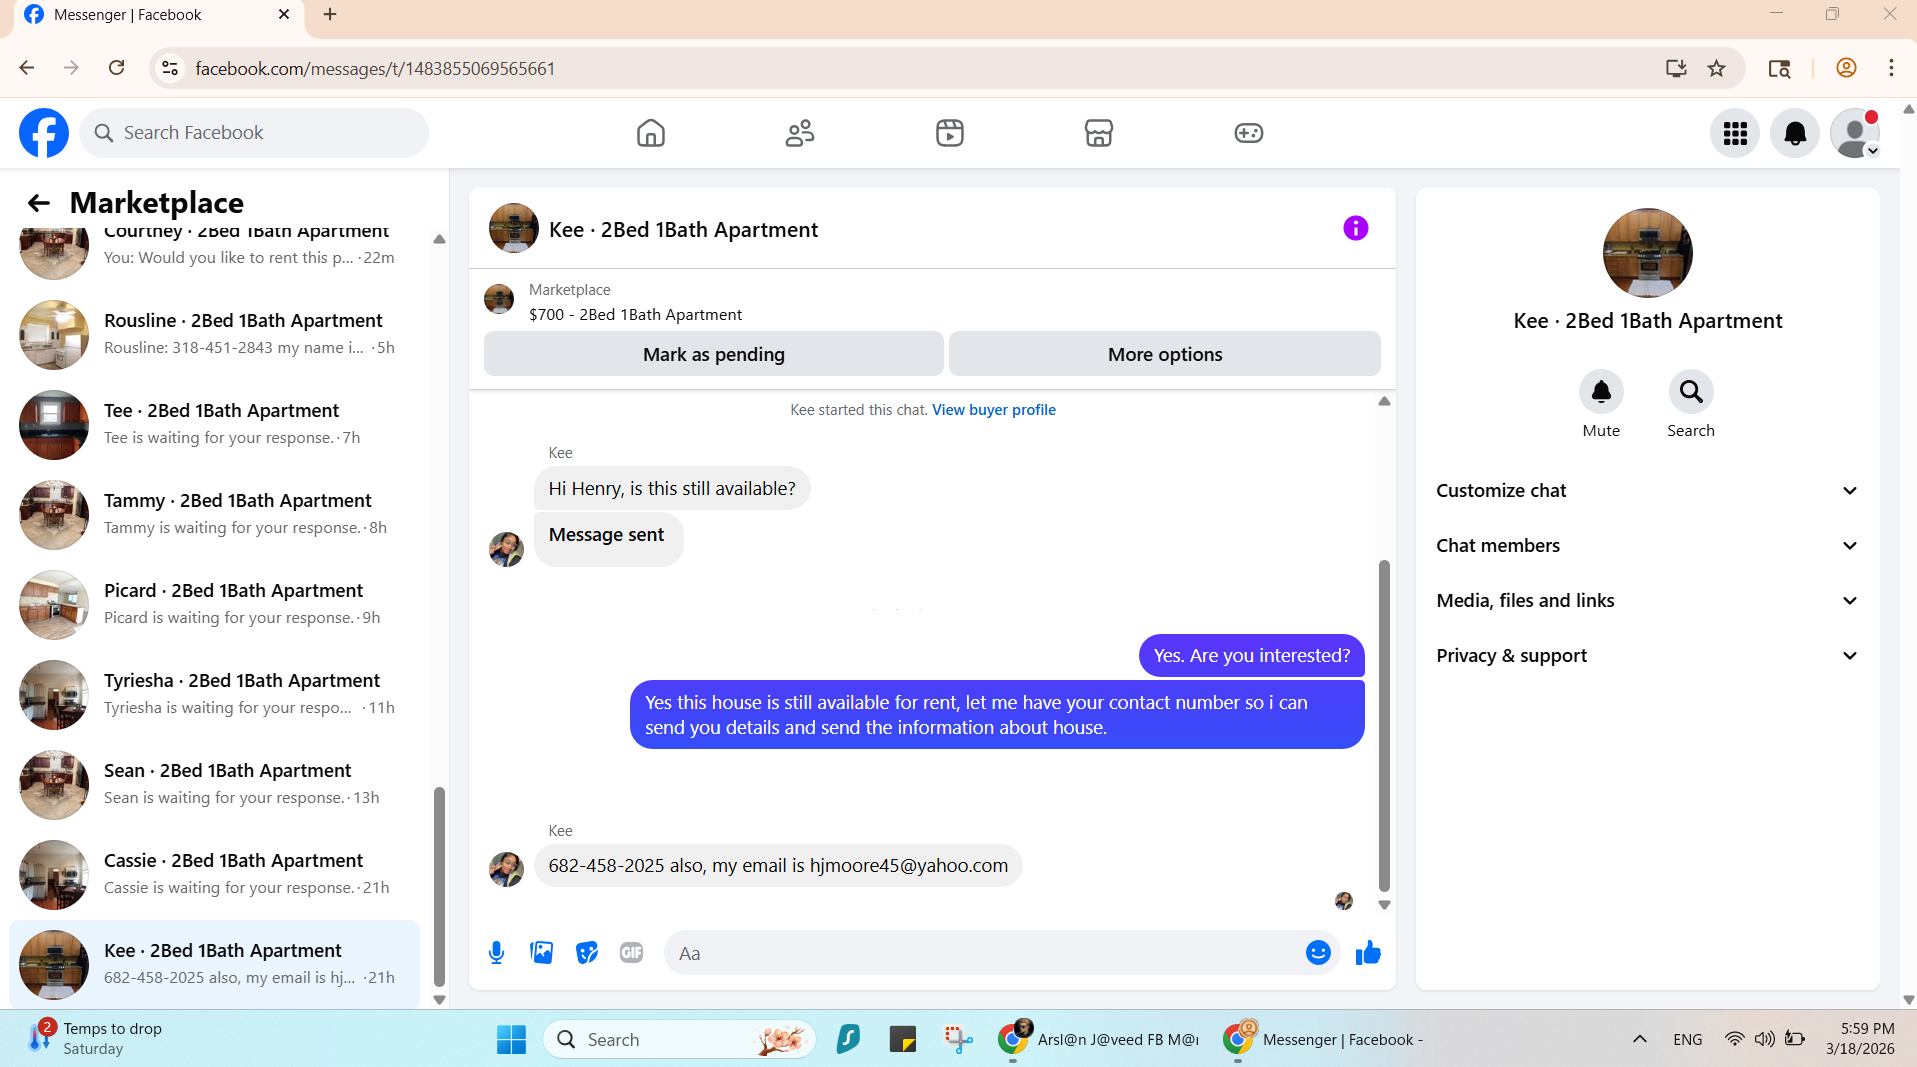Attach a photo using the image icon
1917x1067 pixels.
[x=542, y=953]
